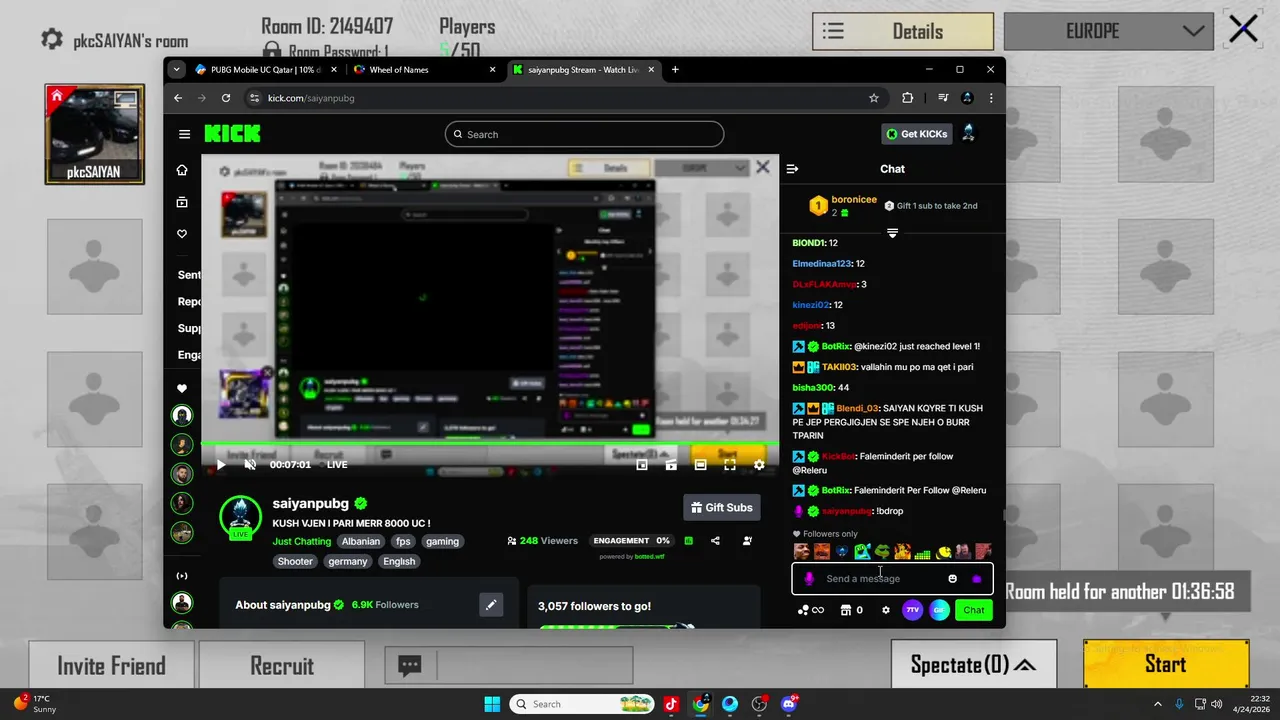Select the Shooter tag
The width and height of the screenshot is (1280, 720).
coord(295,561)
